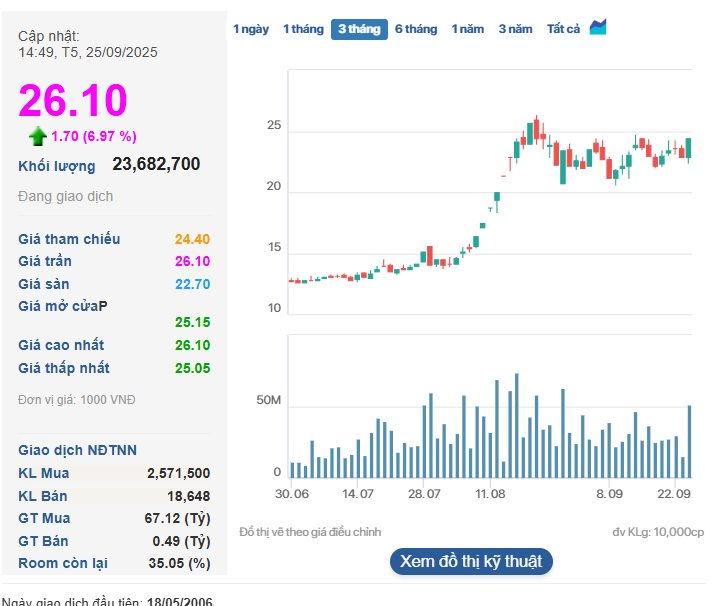Click the "KL Mua" value 2,571,500
714x606 pixels.
tap(178, 473)
